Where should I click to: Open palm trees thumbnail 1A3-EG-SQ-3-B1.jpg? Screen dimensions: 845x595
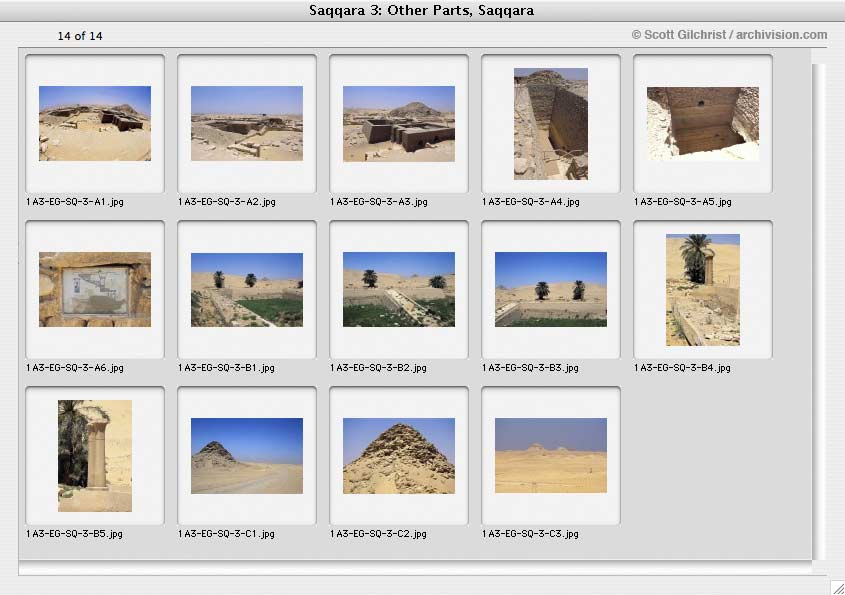coord(247,289)
